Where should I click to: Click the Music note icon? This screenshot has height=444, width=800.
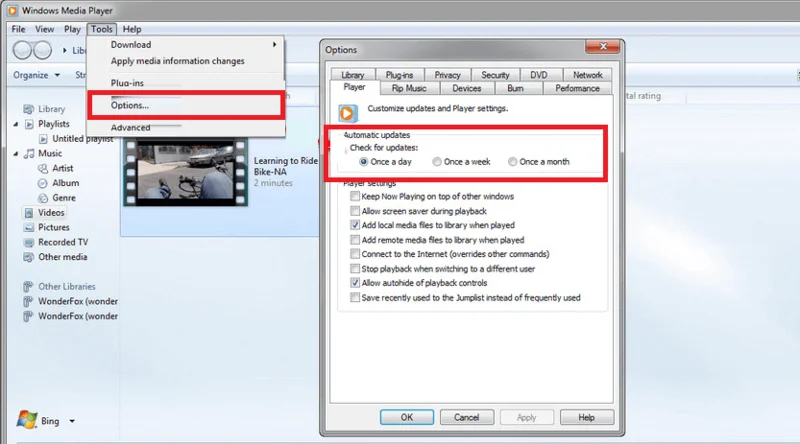(30, 153)
